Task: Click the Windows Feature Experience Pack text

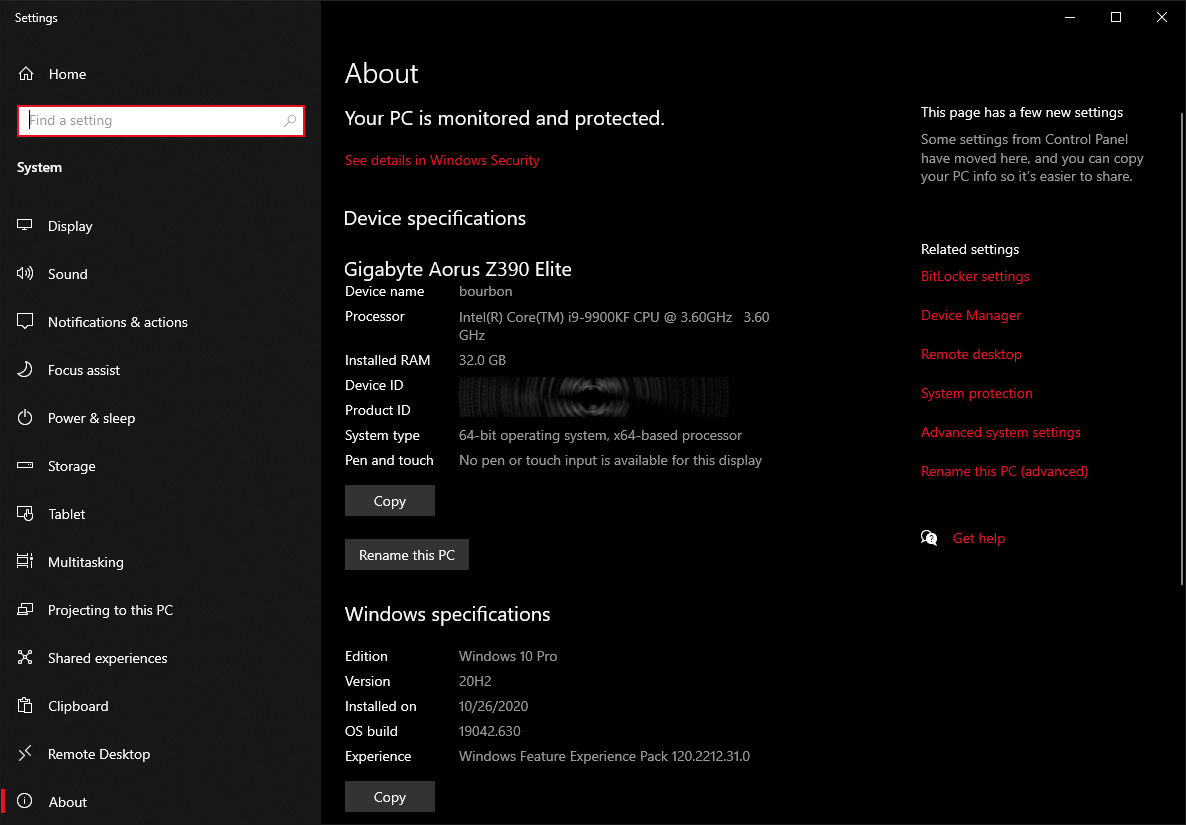Action: click(x=604, y=756)
